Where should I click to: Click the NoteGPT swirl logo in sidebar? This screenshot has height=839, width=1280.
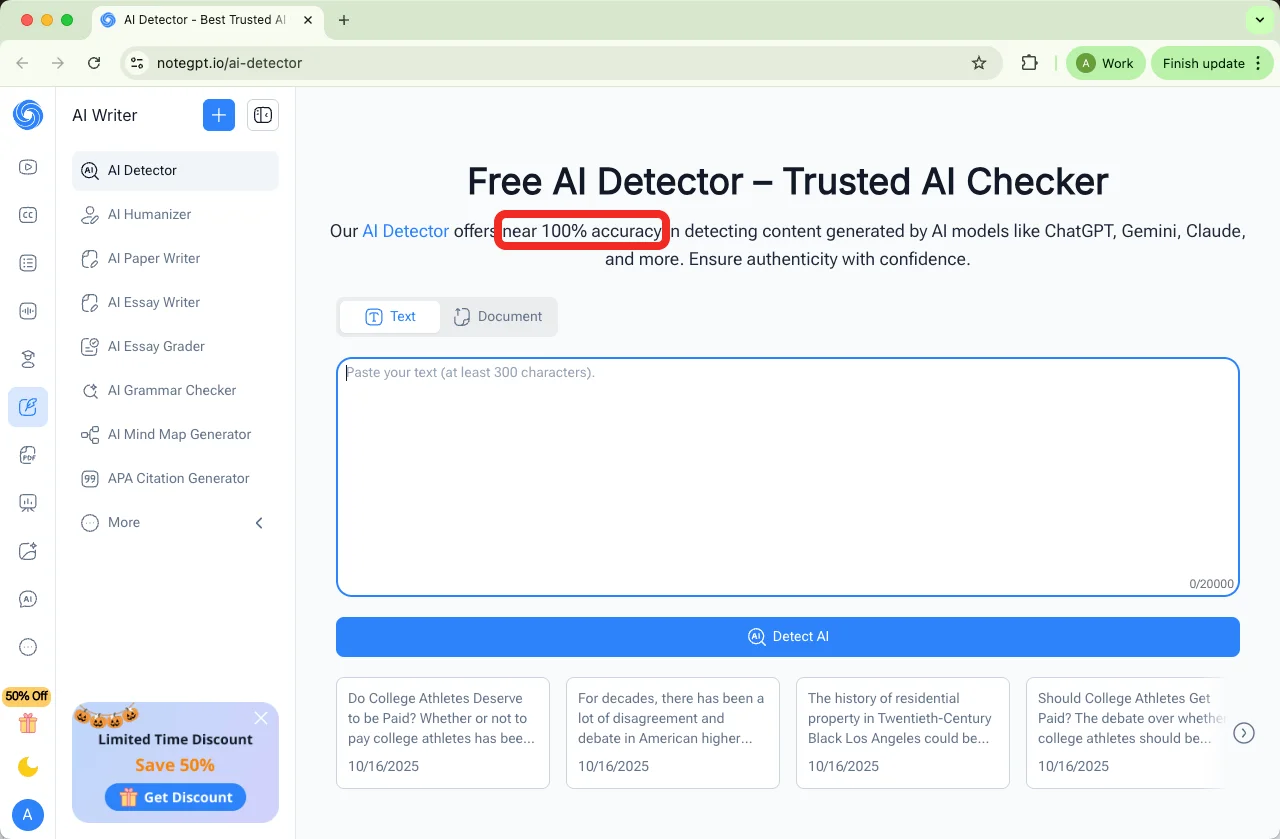pos(28,115)
